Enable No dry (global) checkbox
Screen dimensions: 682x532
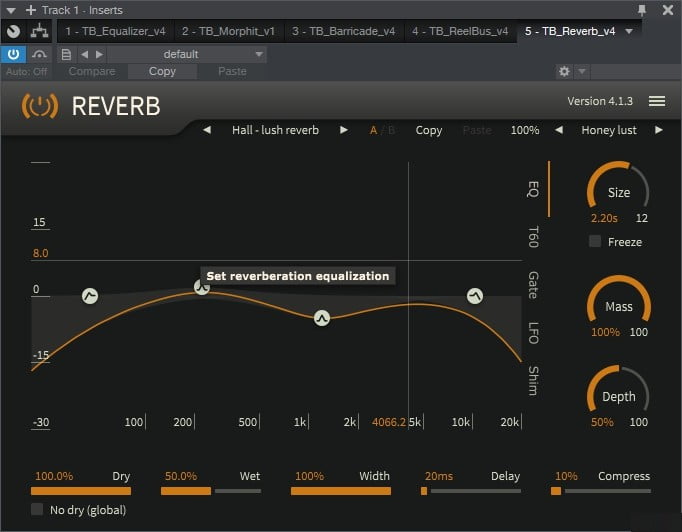(x=37, y=509)
